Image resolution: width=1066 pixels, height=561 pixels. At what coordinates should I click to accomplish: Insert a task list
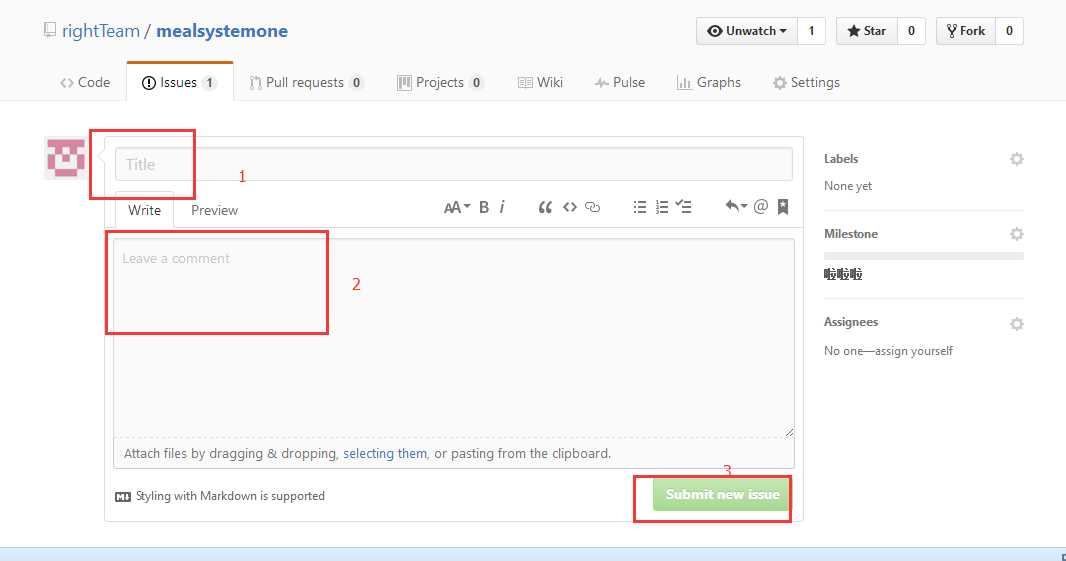pos(684,207)
